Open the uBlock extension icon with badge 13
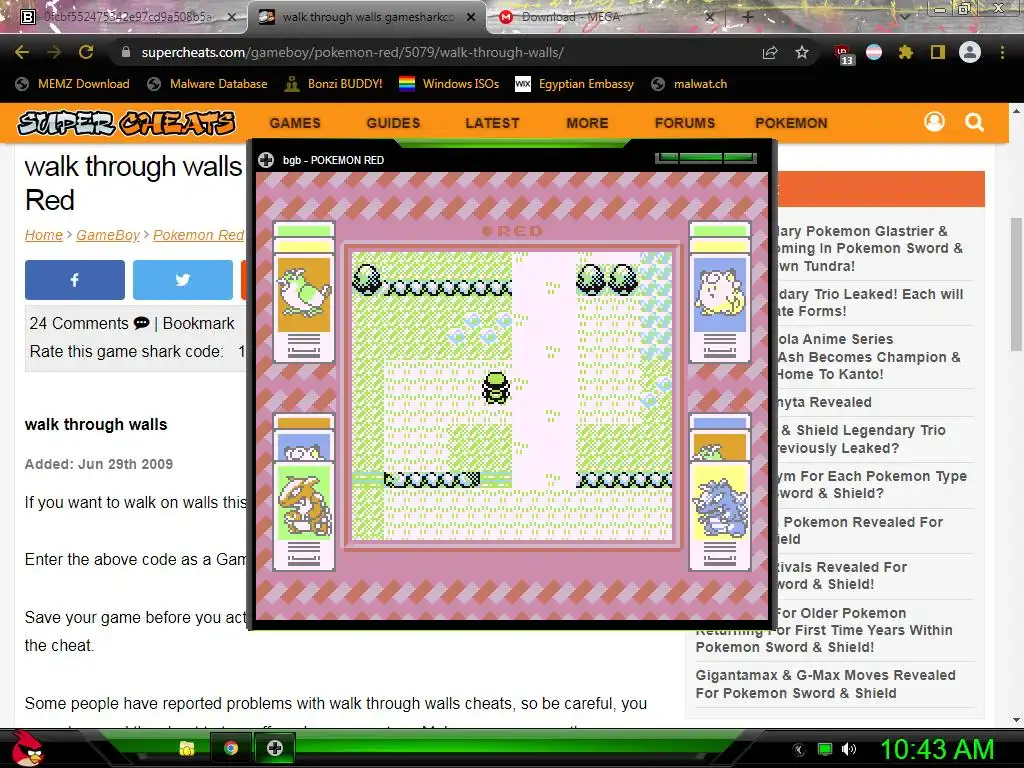The width and height of the screenshot is (1024, 768). [844, 54]
